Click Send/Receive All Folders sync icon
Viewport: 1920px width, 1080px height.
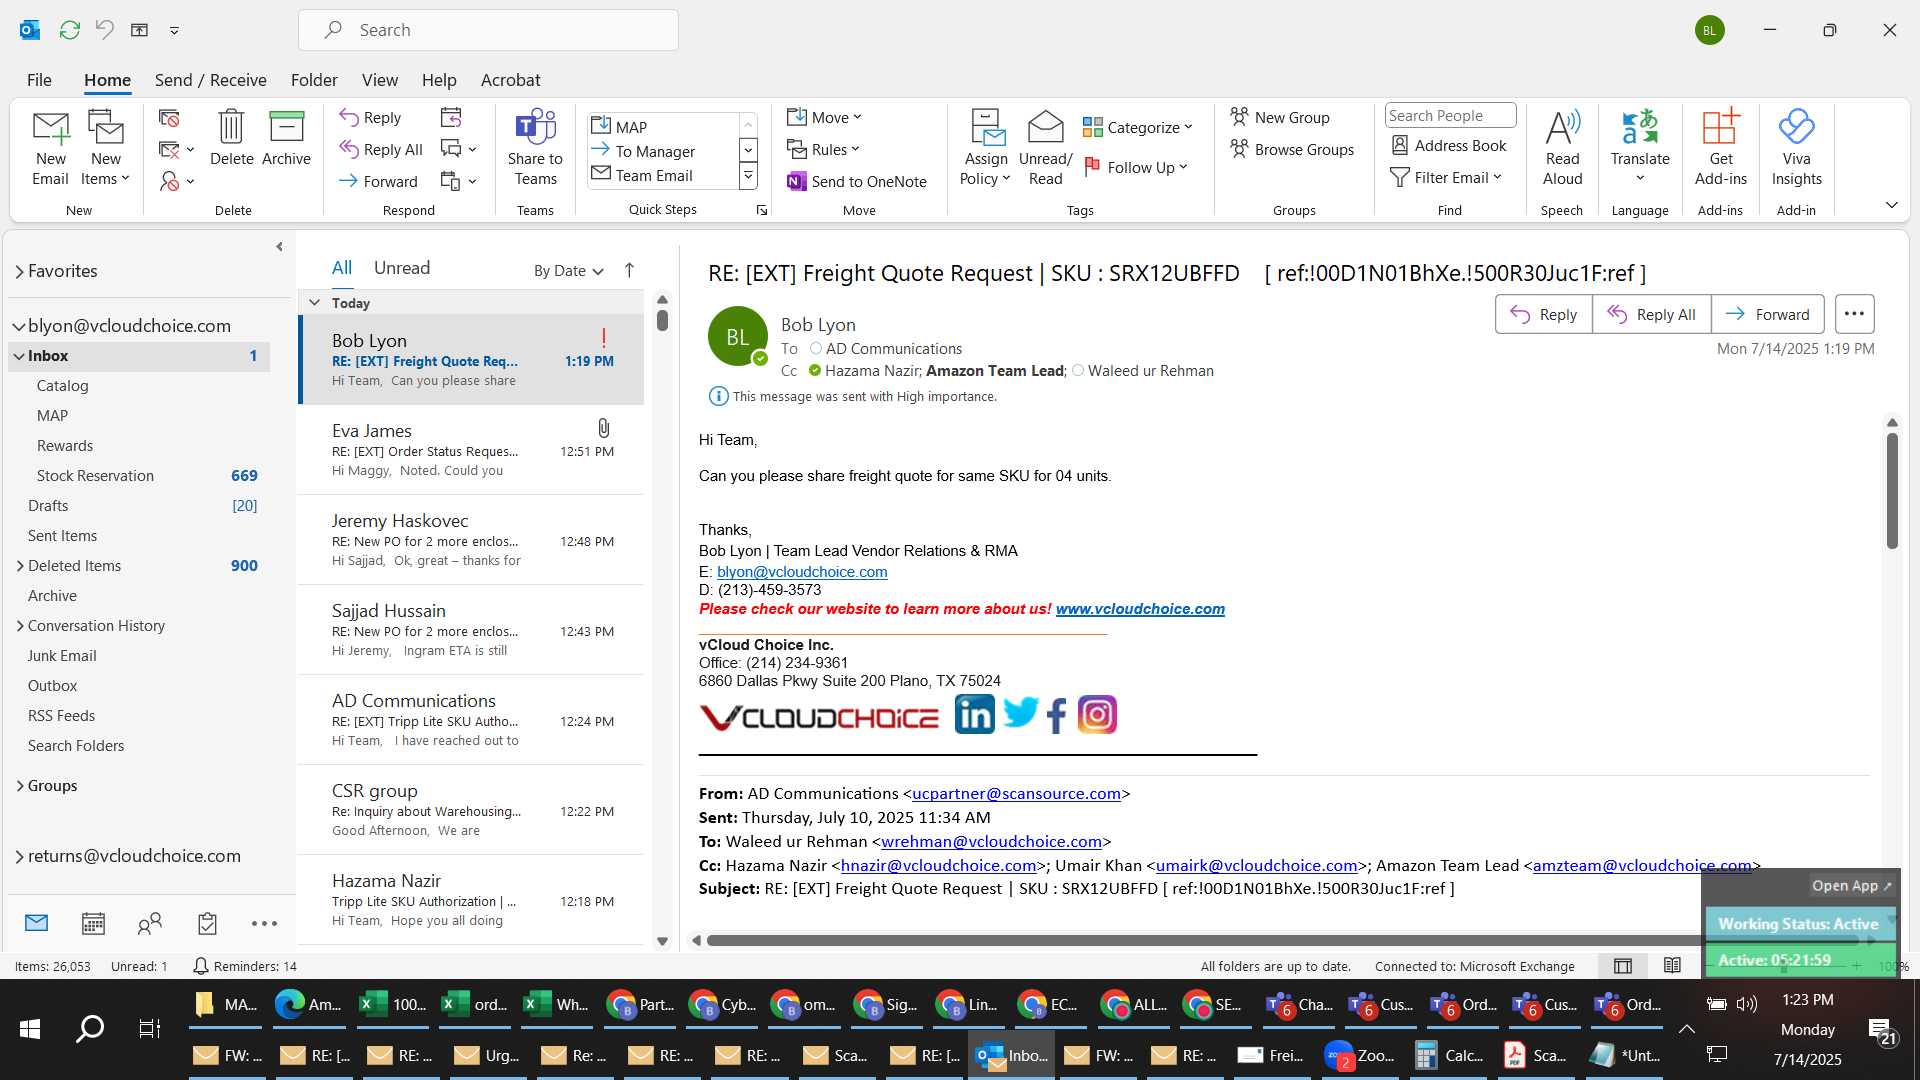coord(69,30)
